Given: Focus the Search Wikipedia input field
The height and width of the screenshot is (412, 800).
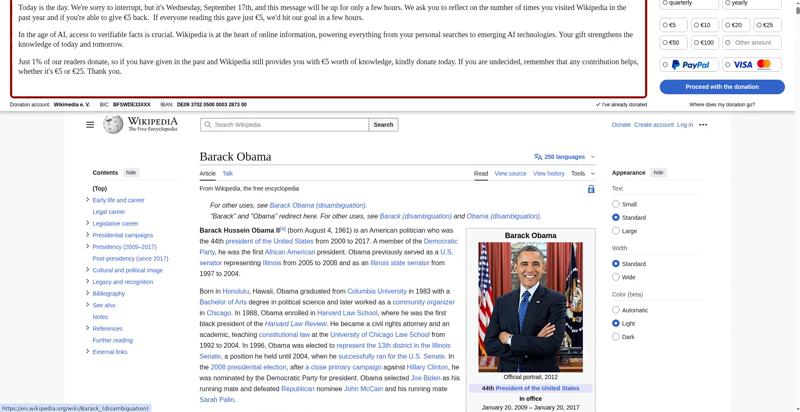Looking at the screenshot, I should point(284,124).
